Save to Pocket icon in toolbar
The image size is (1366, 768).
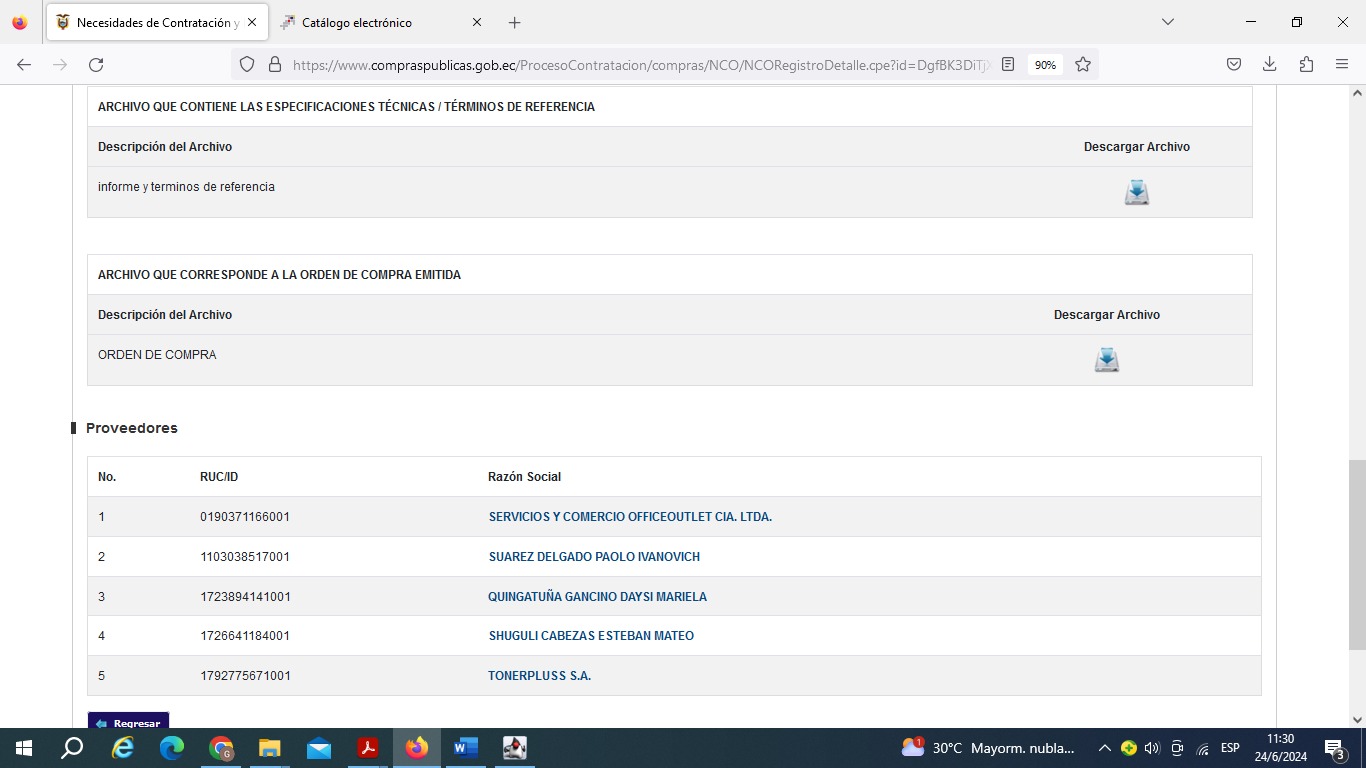coord(1234,65)
